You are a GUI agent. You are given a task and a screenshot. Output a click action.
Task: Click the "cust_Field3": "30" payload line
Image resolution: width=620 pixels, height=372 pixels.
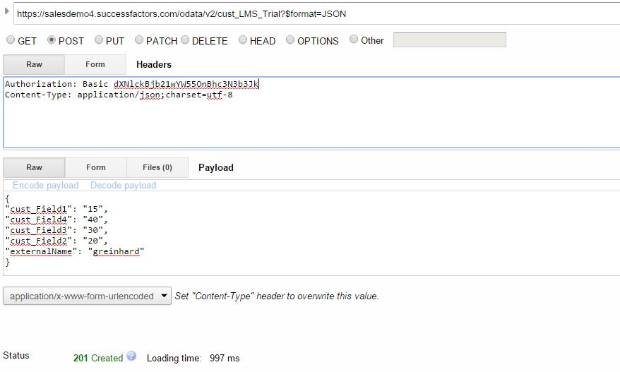click(57, 230)
